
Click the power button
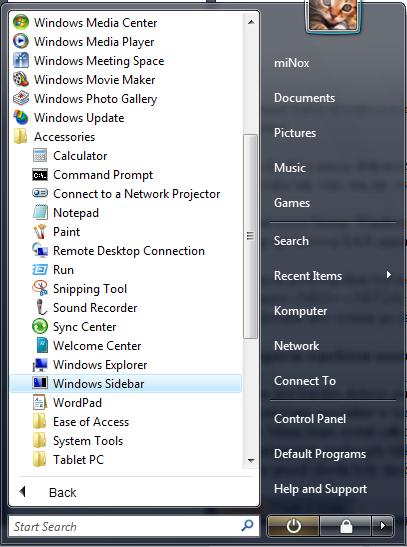(293, 525)
